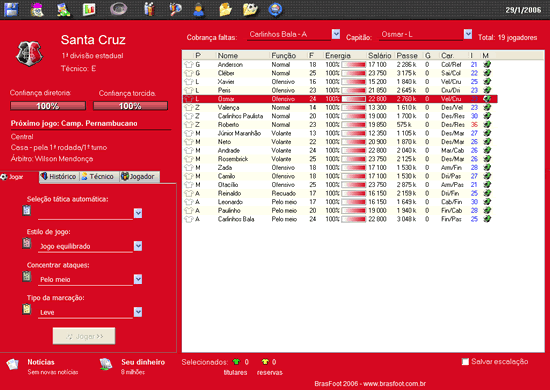Viewport: 550px width, 390px height.
Task: Select player Rosembrick in the list
Action: pyautogui.click(x=233, y=159)
